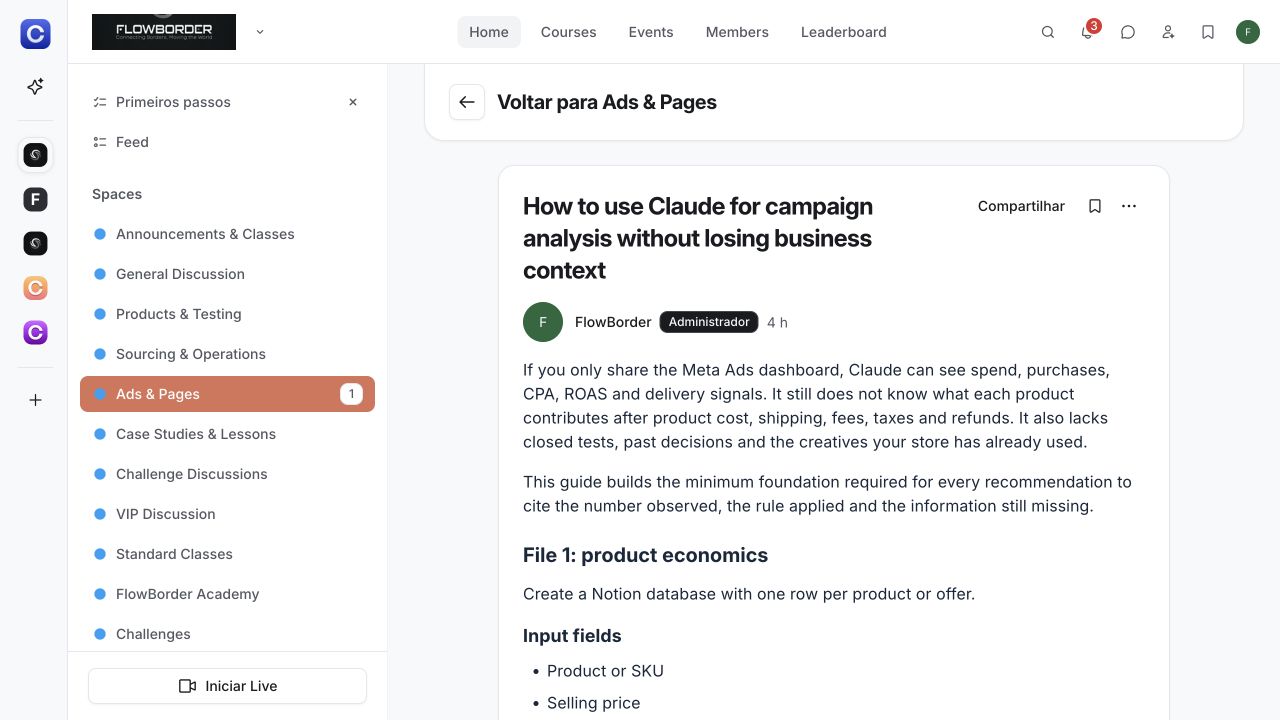Switch to the Events tab
This screenshot has height=720, width=1280.
pyautogui.click(x=651, y=32)
